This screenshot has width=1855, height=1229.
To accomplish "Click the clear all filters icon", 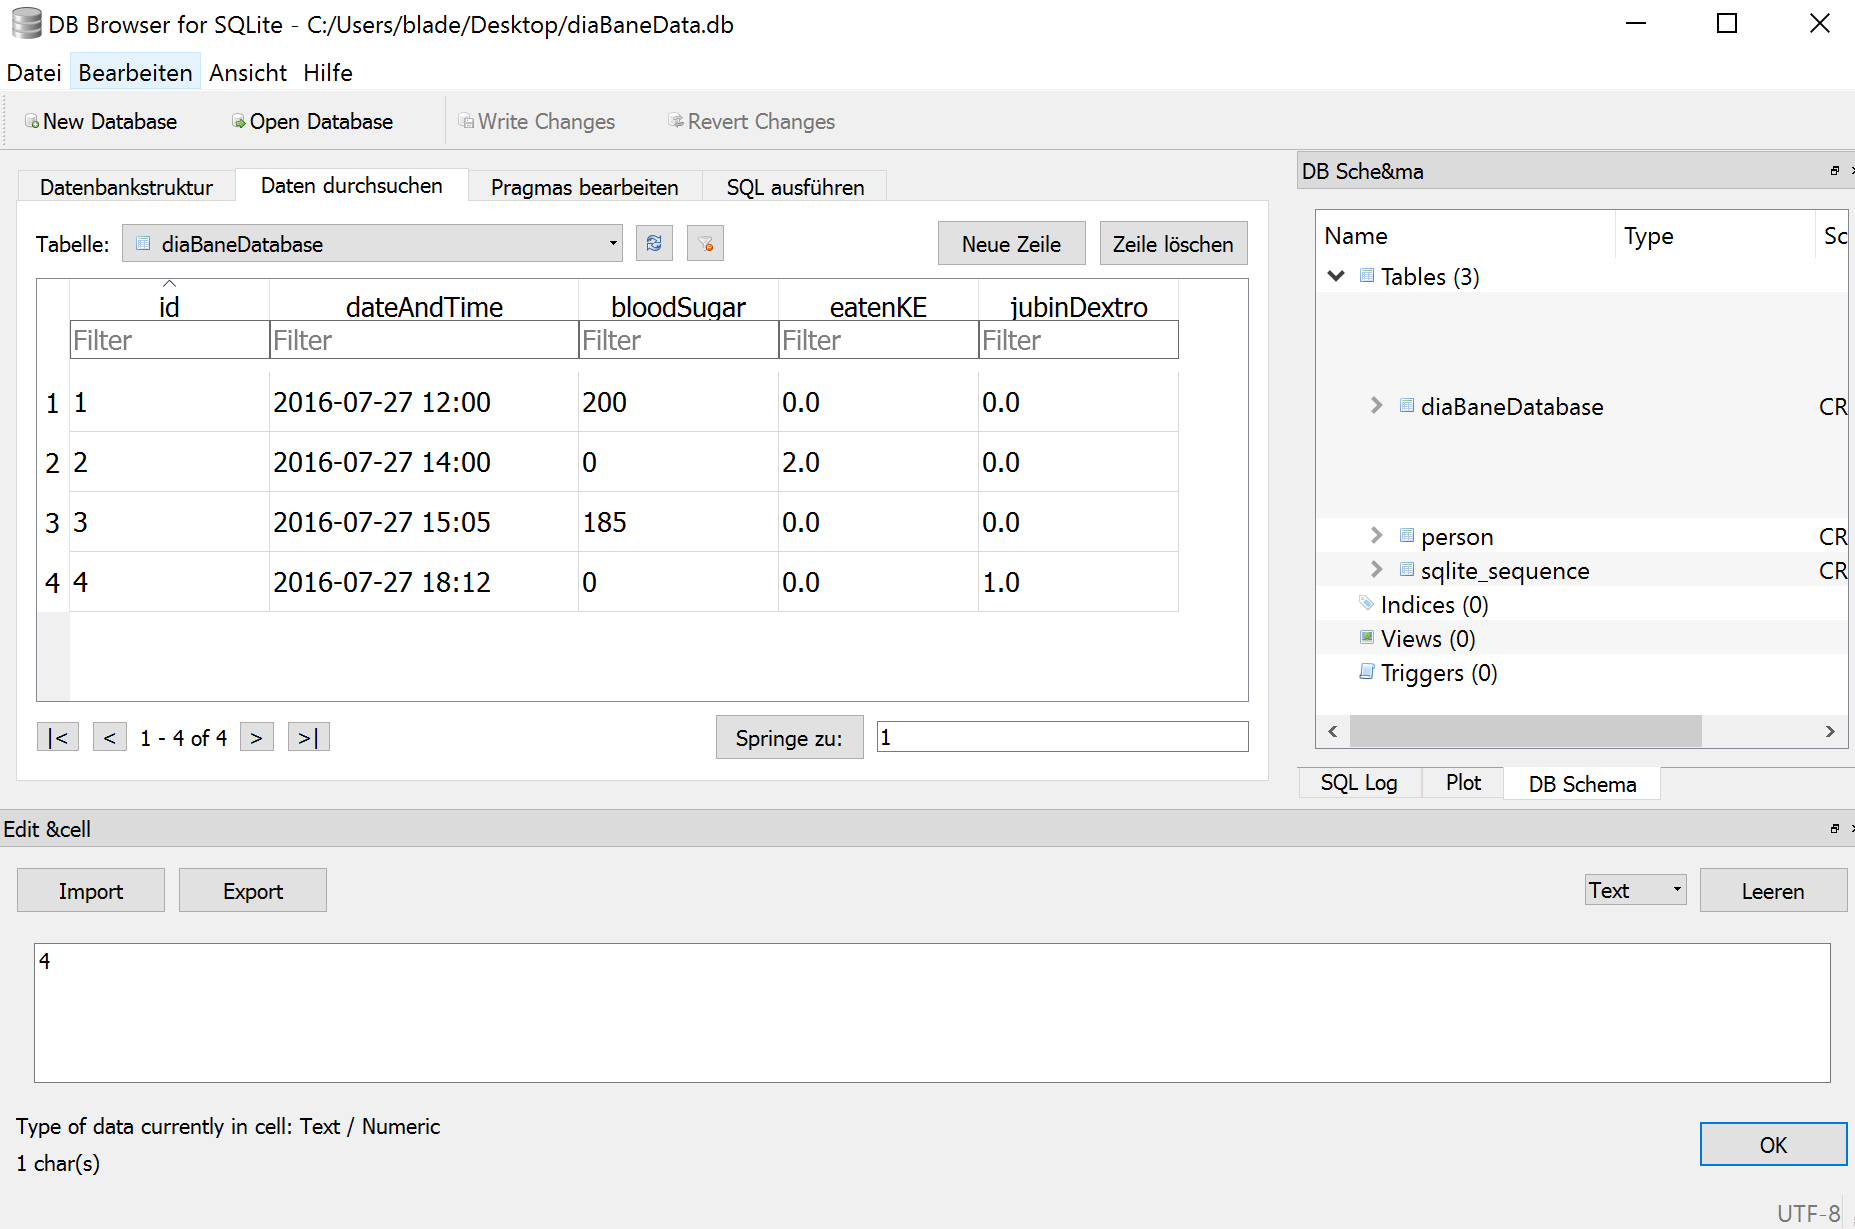I will click(705, 243).
